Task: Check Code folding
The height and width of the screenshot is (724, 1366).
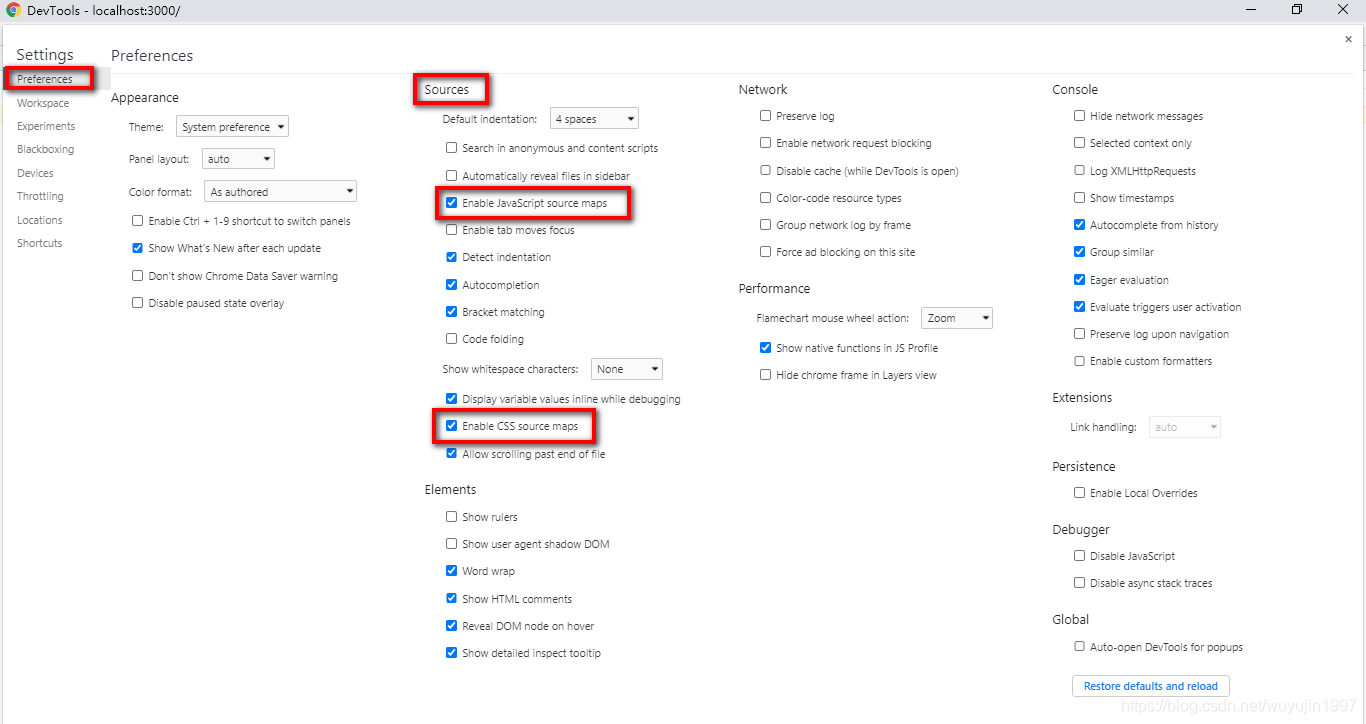Action: [451, 339]
